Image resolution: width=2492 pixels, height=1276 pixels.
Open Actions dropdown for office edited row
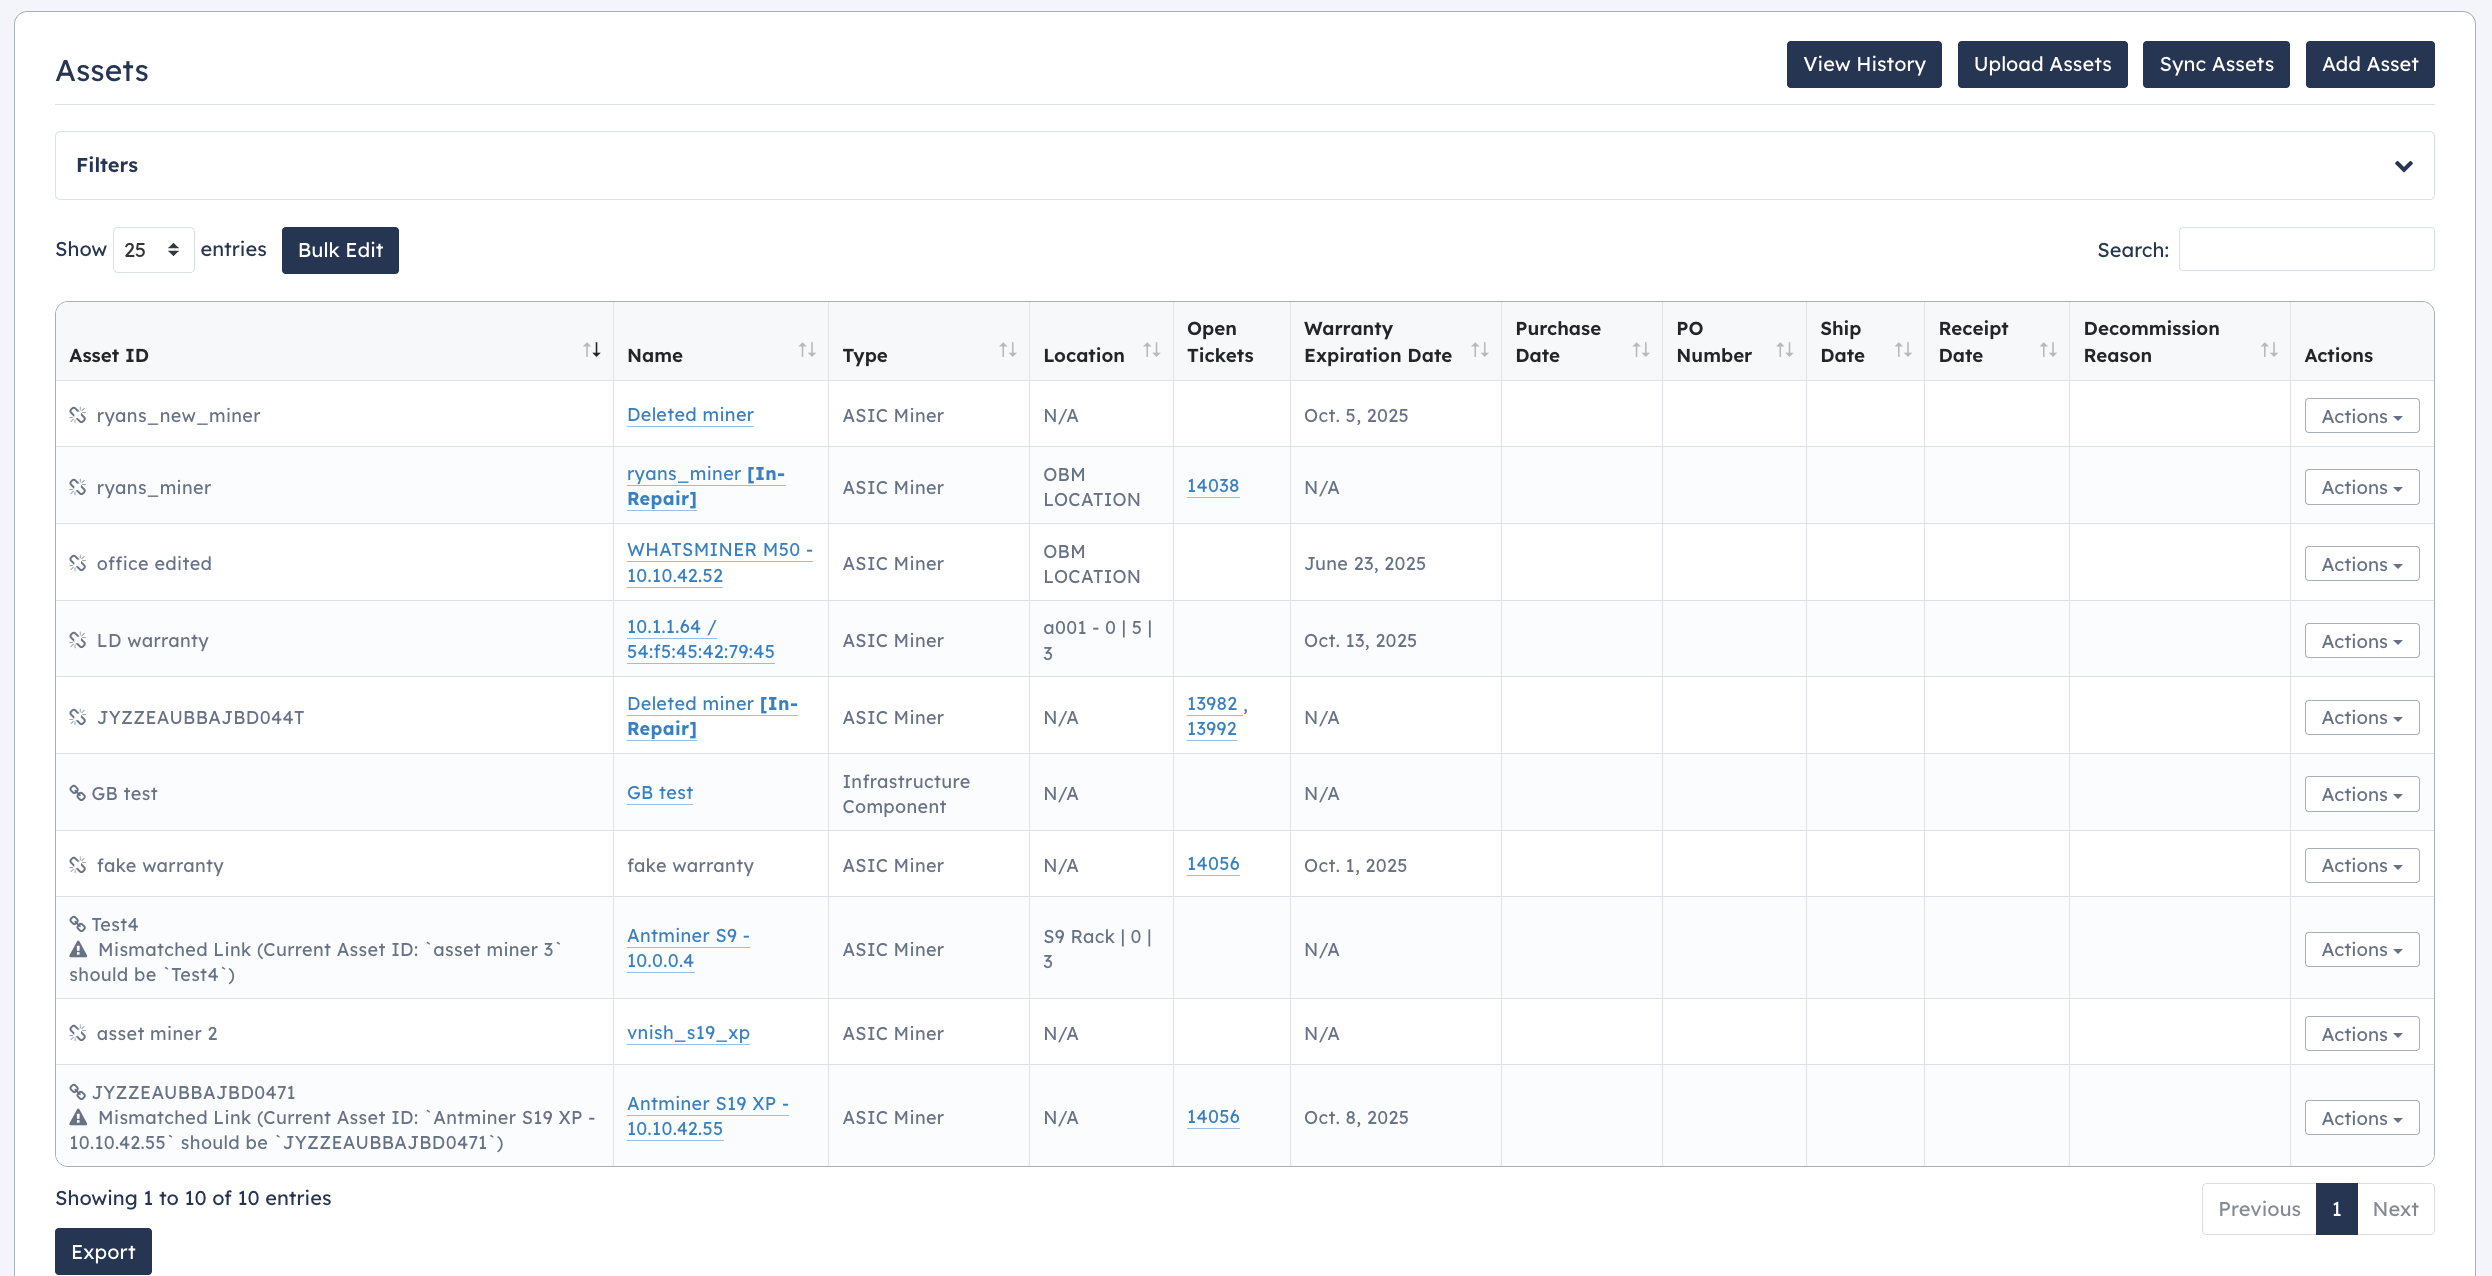tap(2361, 564)
